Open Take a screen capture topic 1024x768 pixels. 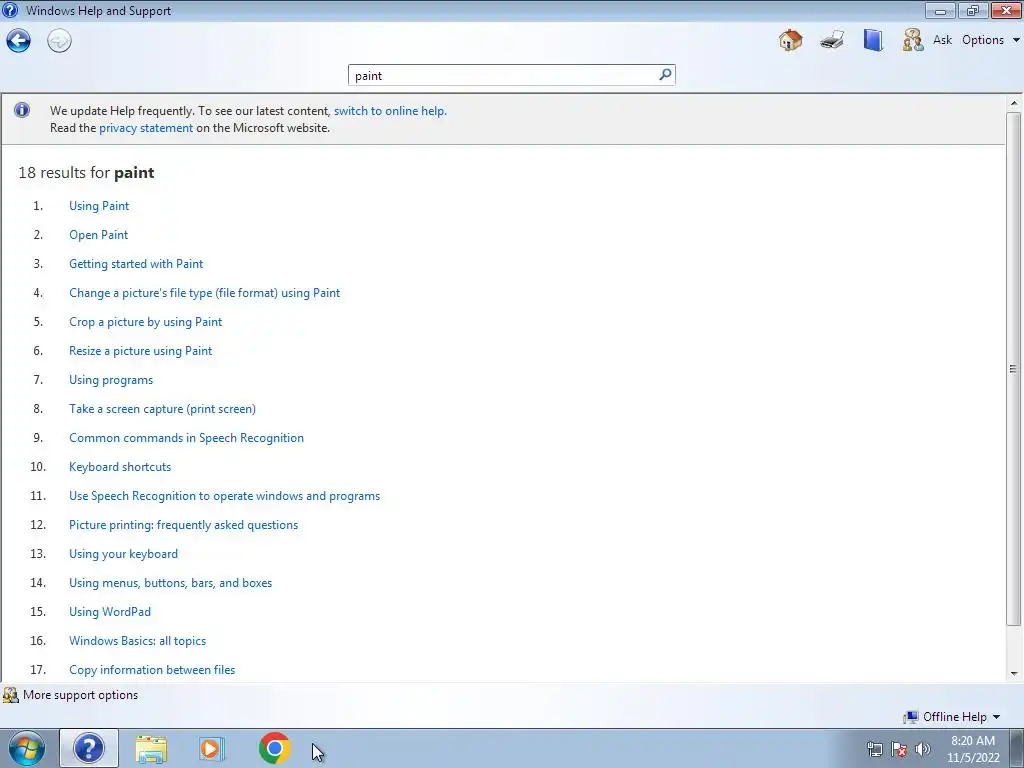(x=163, y=409)
